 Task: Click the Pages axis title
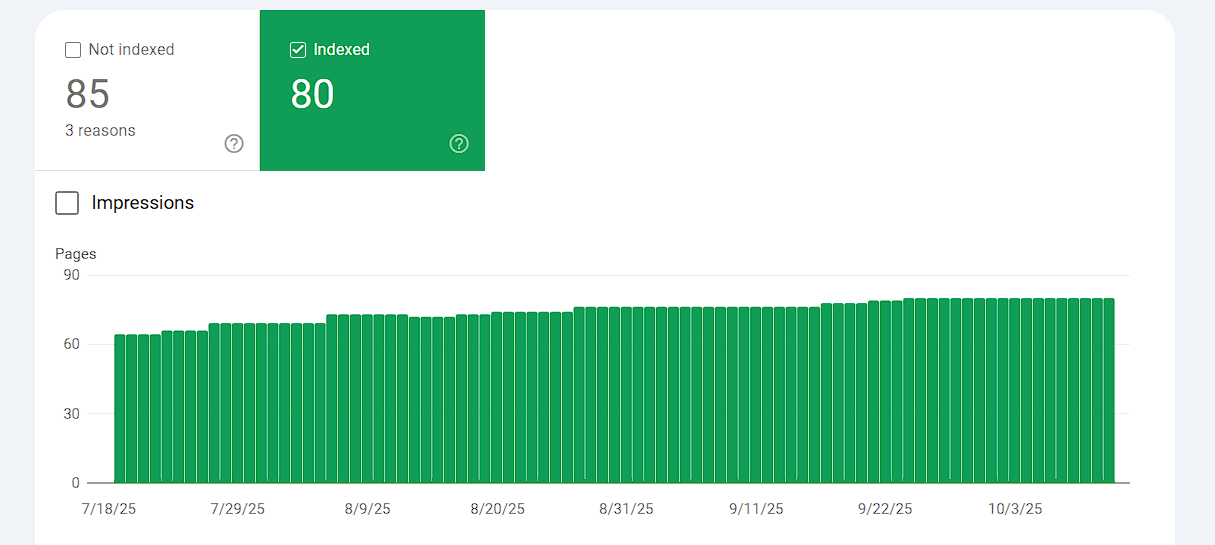[76, 254]
